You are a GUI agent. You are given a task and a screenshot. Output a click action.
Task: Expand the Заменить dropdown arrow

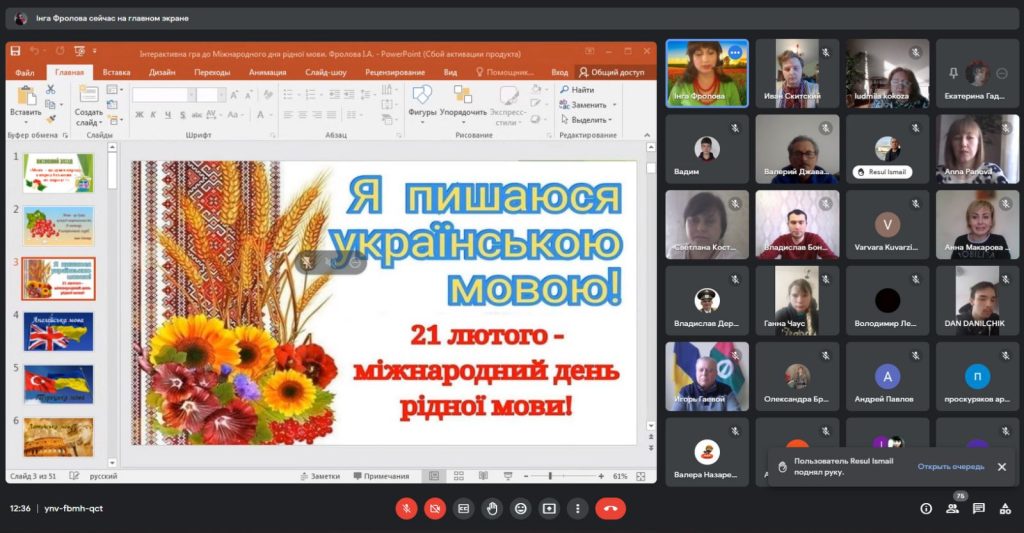point(613,105)
